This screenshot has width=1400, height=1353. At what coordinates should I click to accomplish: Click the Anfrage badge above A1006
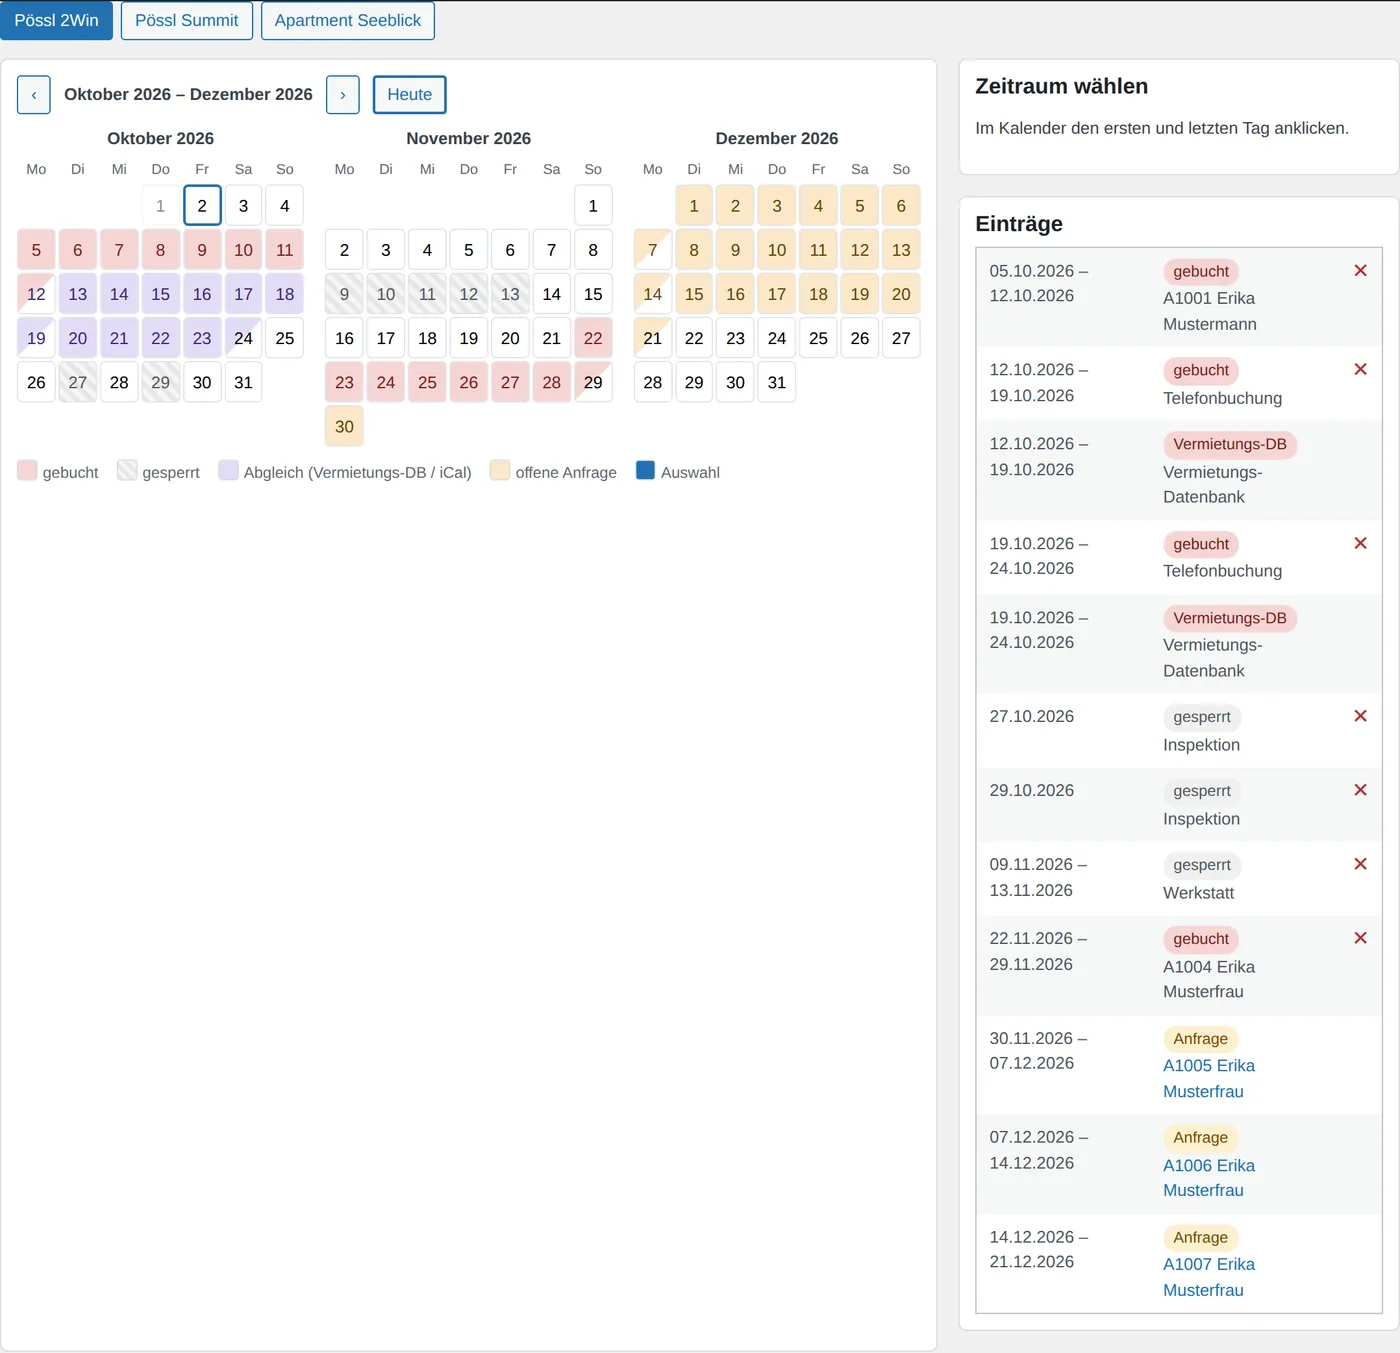click(x=1200, y=1138)
